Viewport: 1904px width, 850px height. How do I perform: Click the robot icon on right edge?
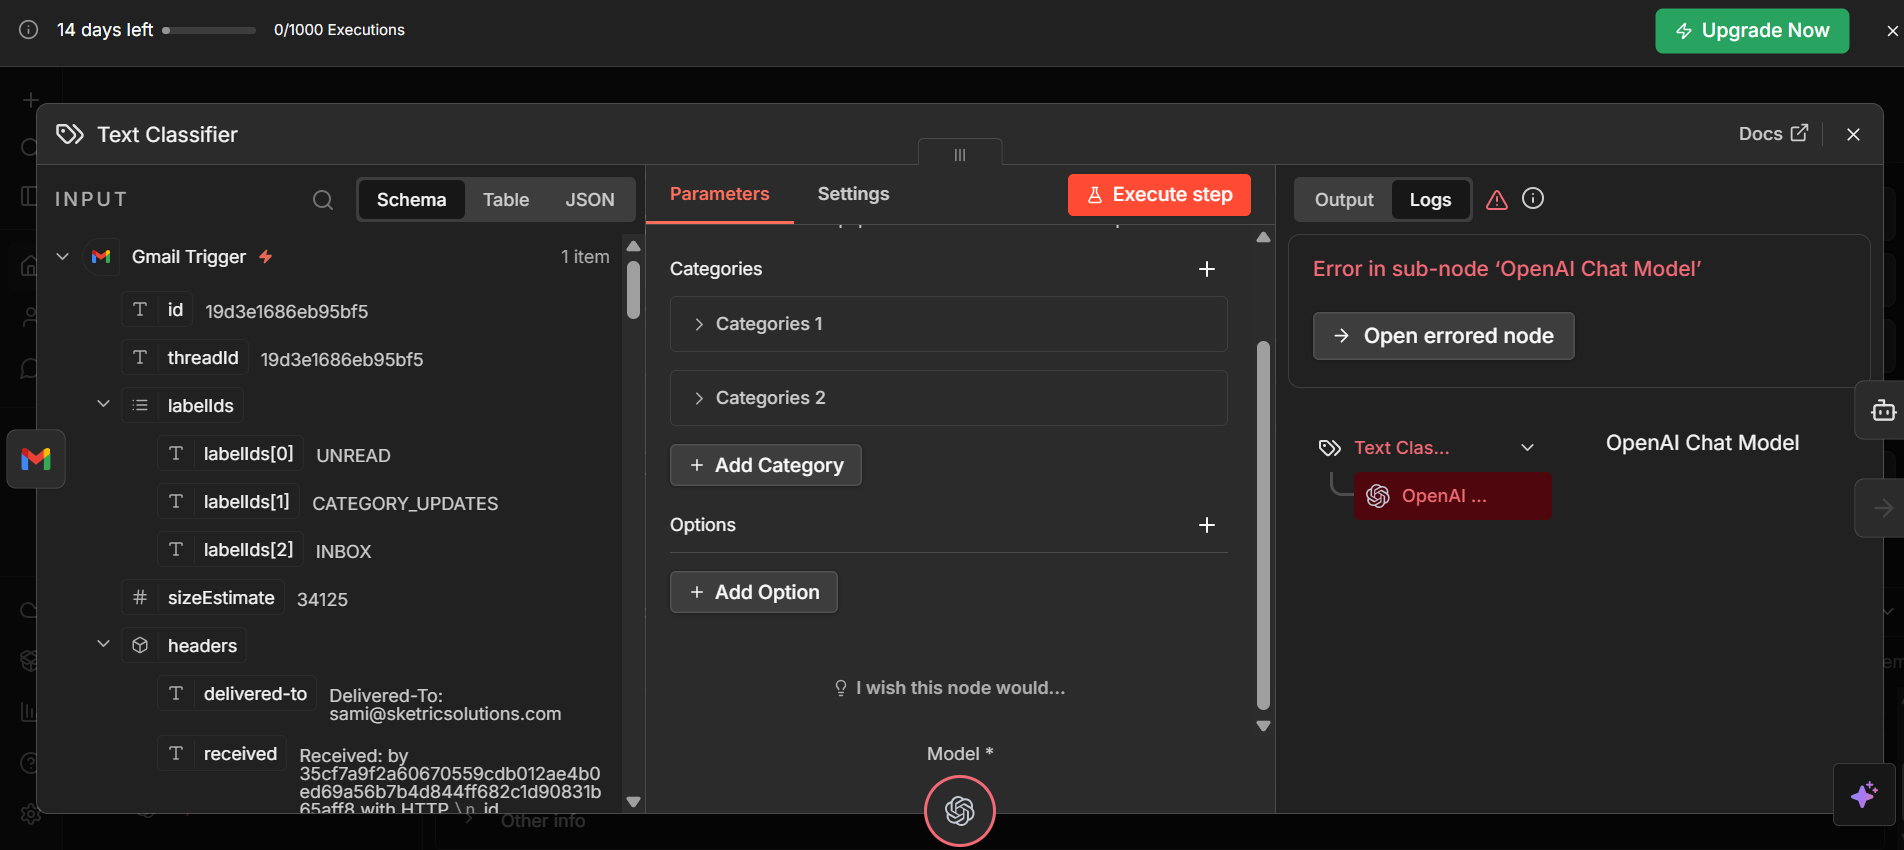coord(1882,410)
